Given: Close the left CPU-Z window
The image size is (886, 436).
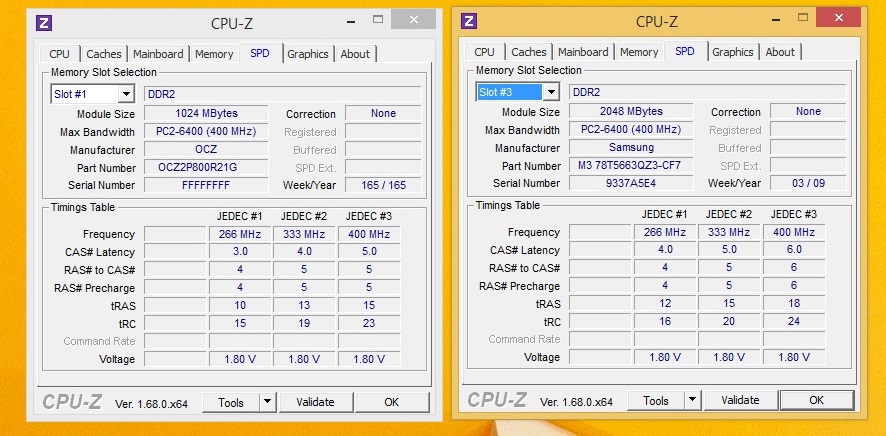Looking at the screenshot, I should point(414,19).
